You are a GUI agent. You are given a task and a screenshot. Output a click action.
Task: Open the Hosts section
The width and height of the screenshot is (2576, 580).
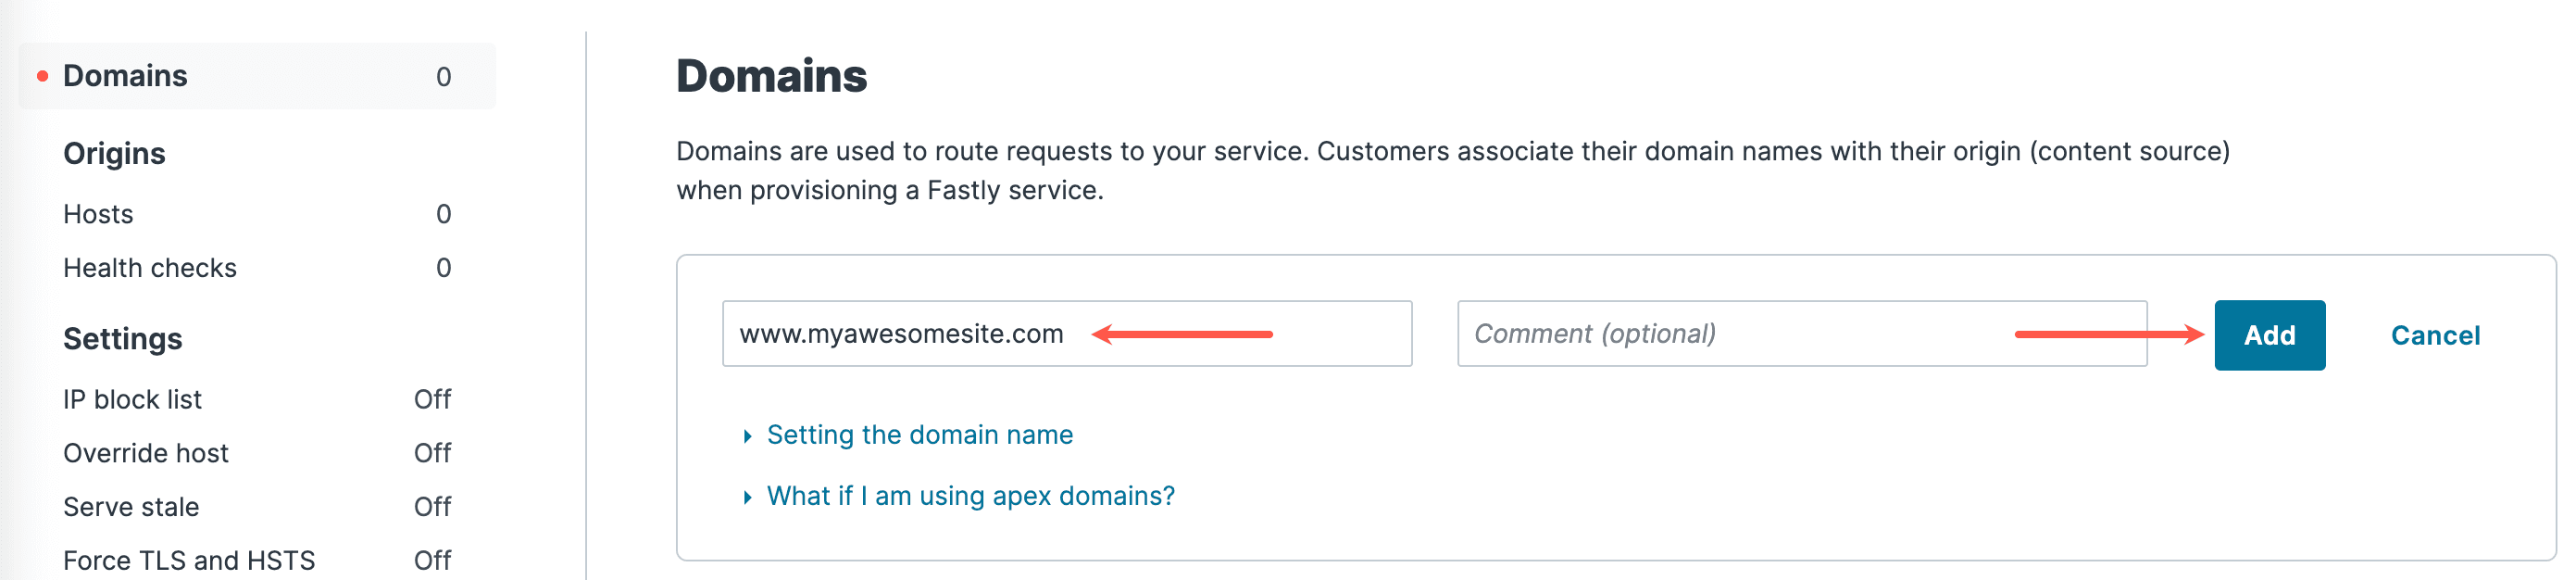[x=98, y=214]
